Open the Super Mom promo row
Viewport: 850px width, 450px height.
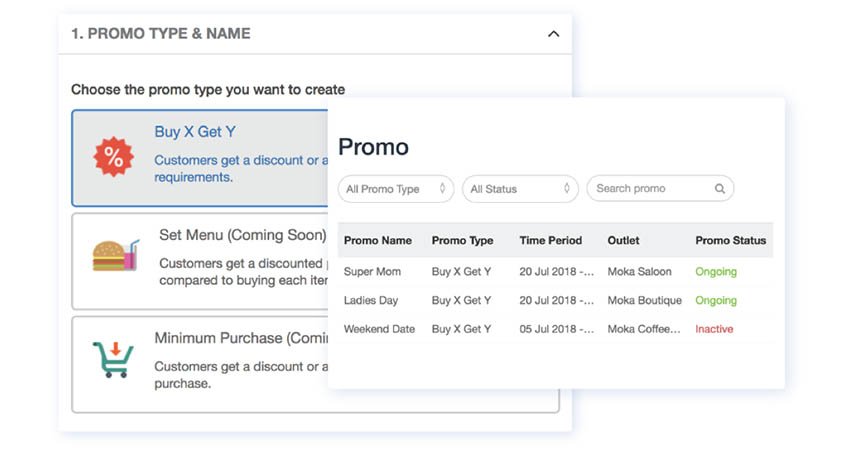371,272
